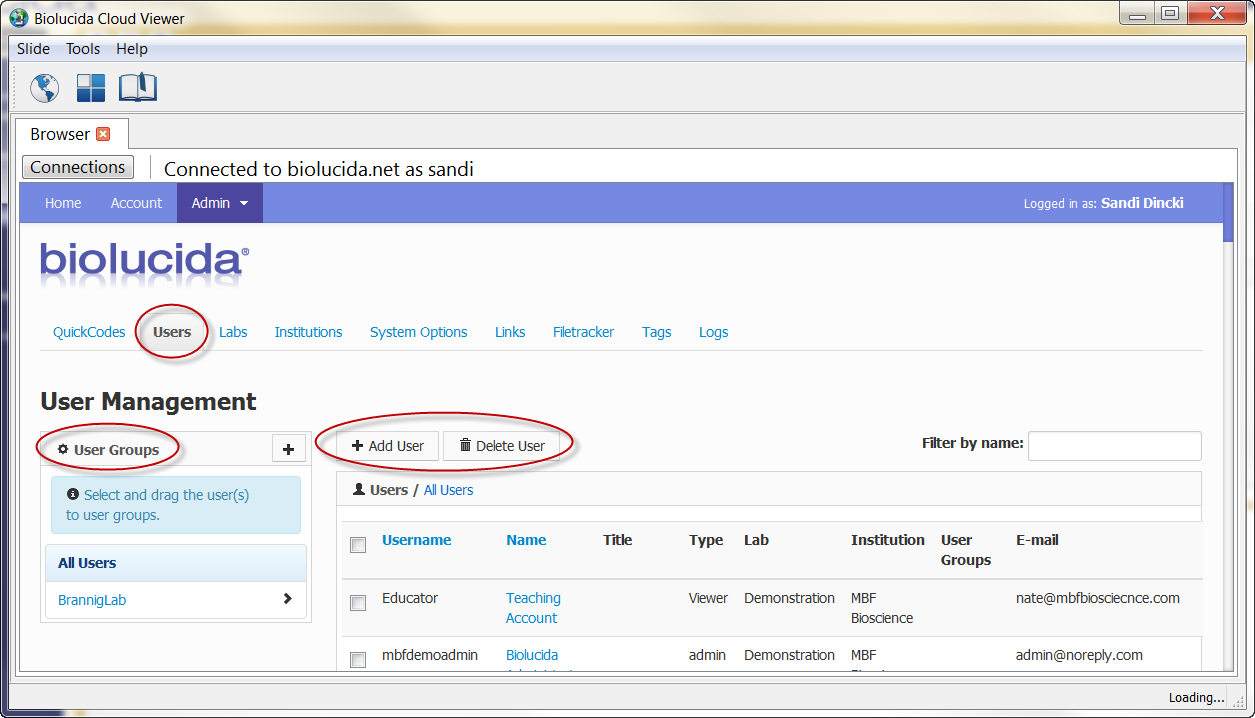Viewport: 1255px width, 718px height.
Task: Click the Biolucida logo
Action: tap(144, 261)
